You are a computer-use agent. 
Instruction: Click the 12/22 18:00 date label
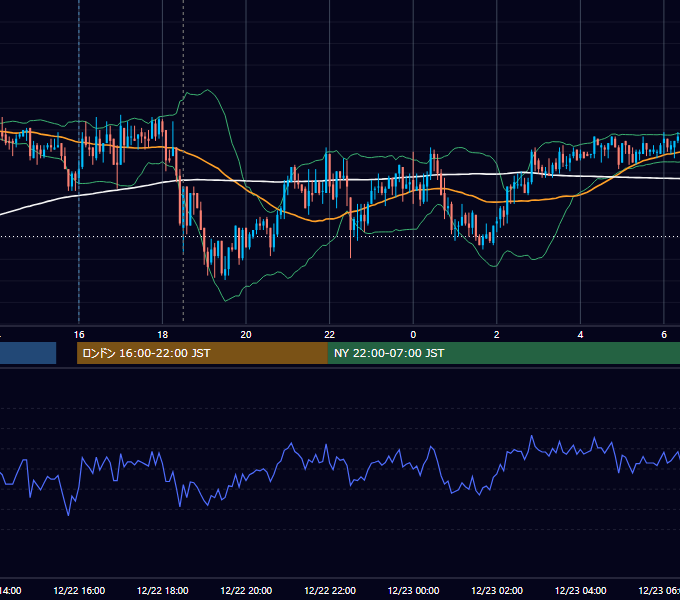pyautogui.click(x=163, y=590)
